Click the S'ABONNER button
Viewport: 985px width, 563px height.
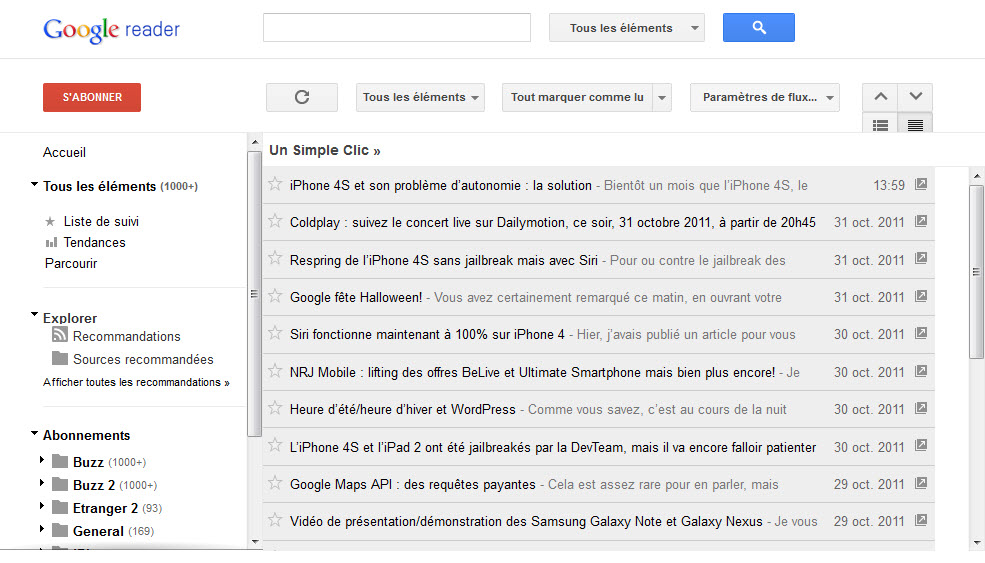pos(92,97)
